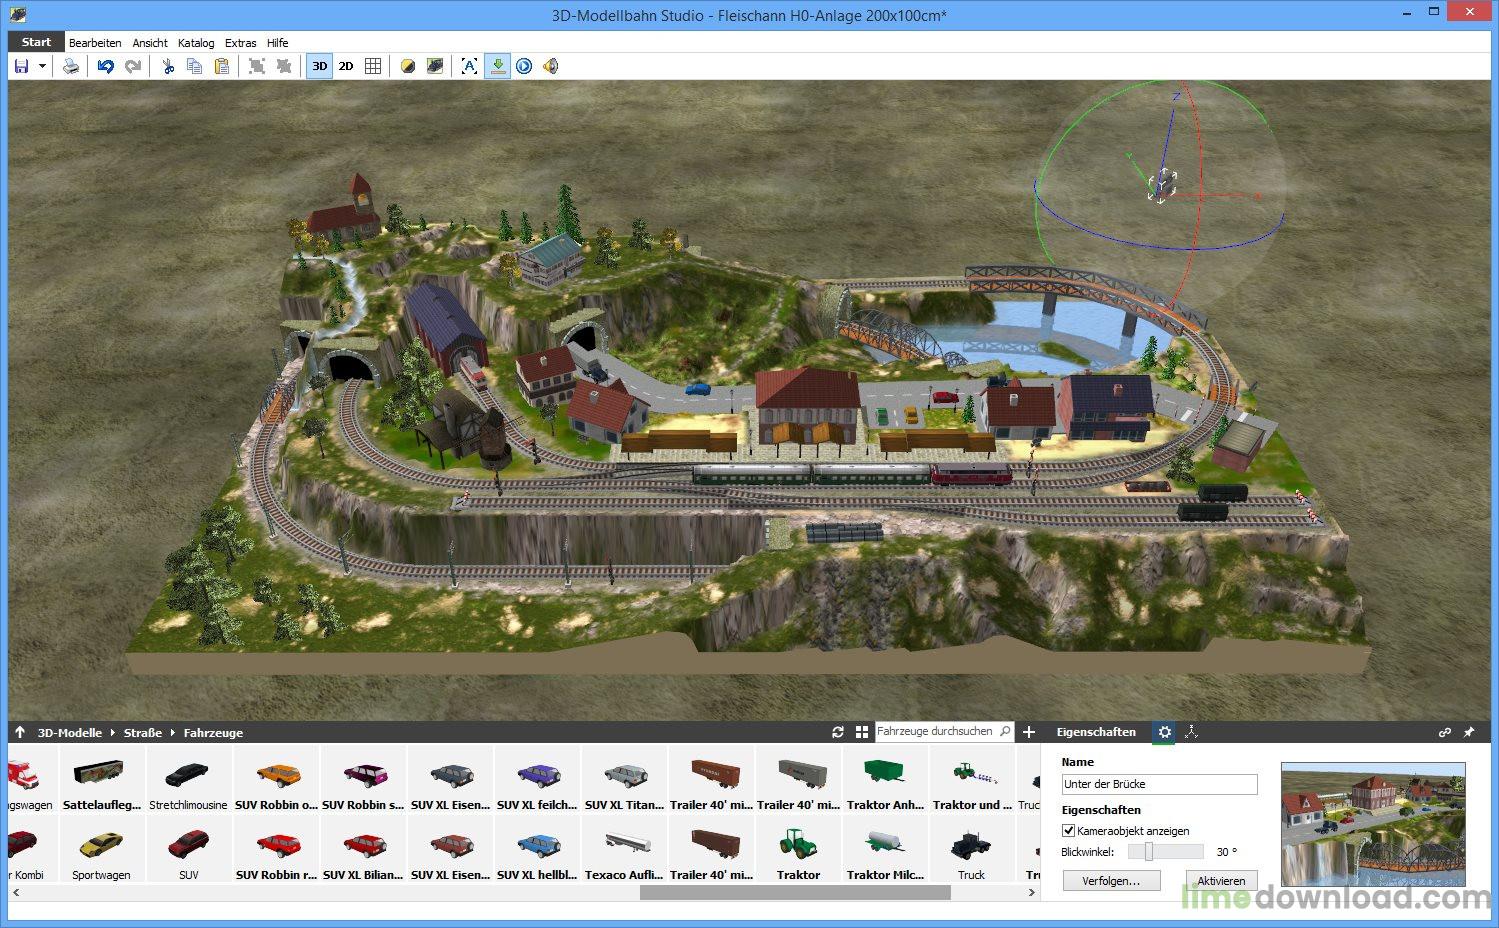Switch to 2D view mode
This screenshot has height=928, width=1499.
(346, 65)
